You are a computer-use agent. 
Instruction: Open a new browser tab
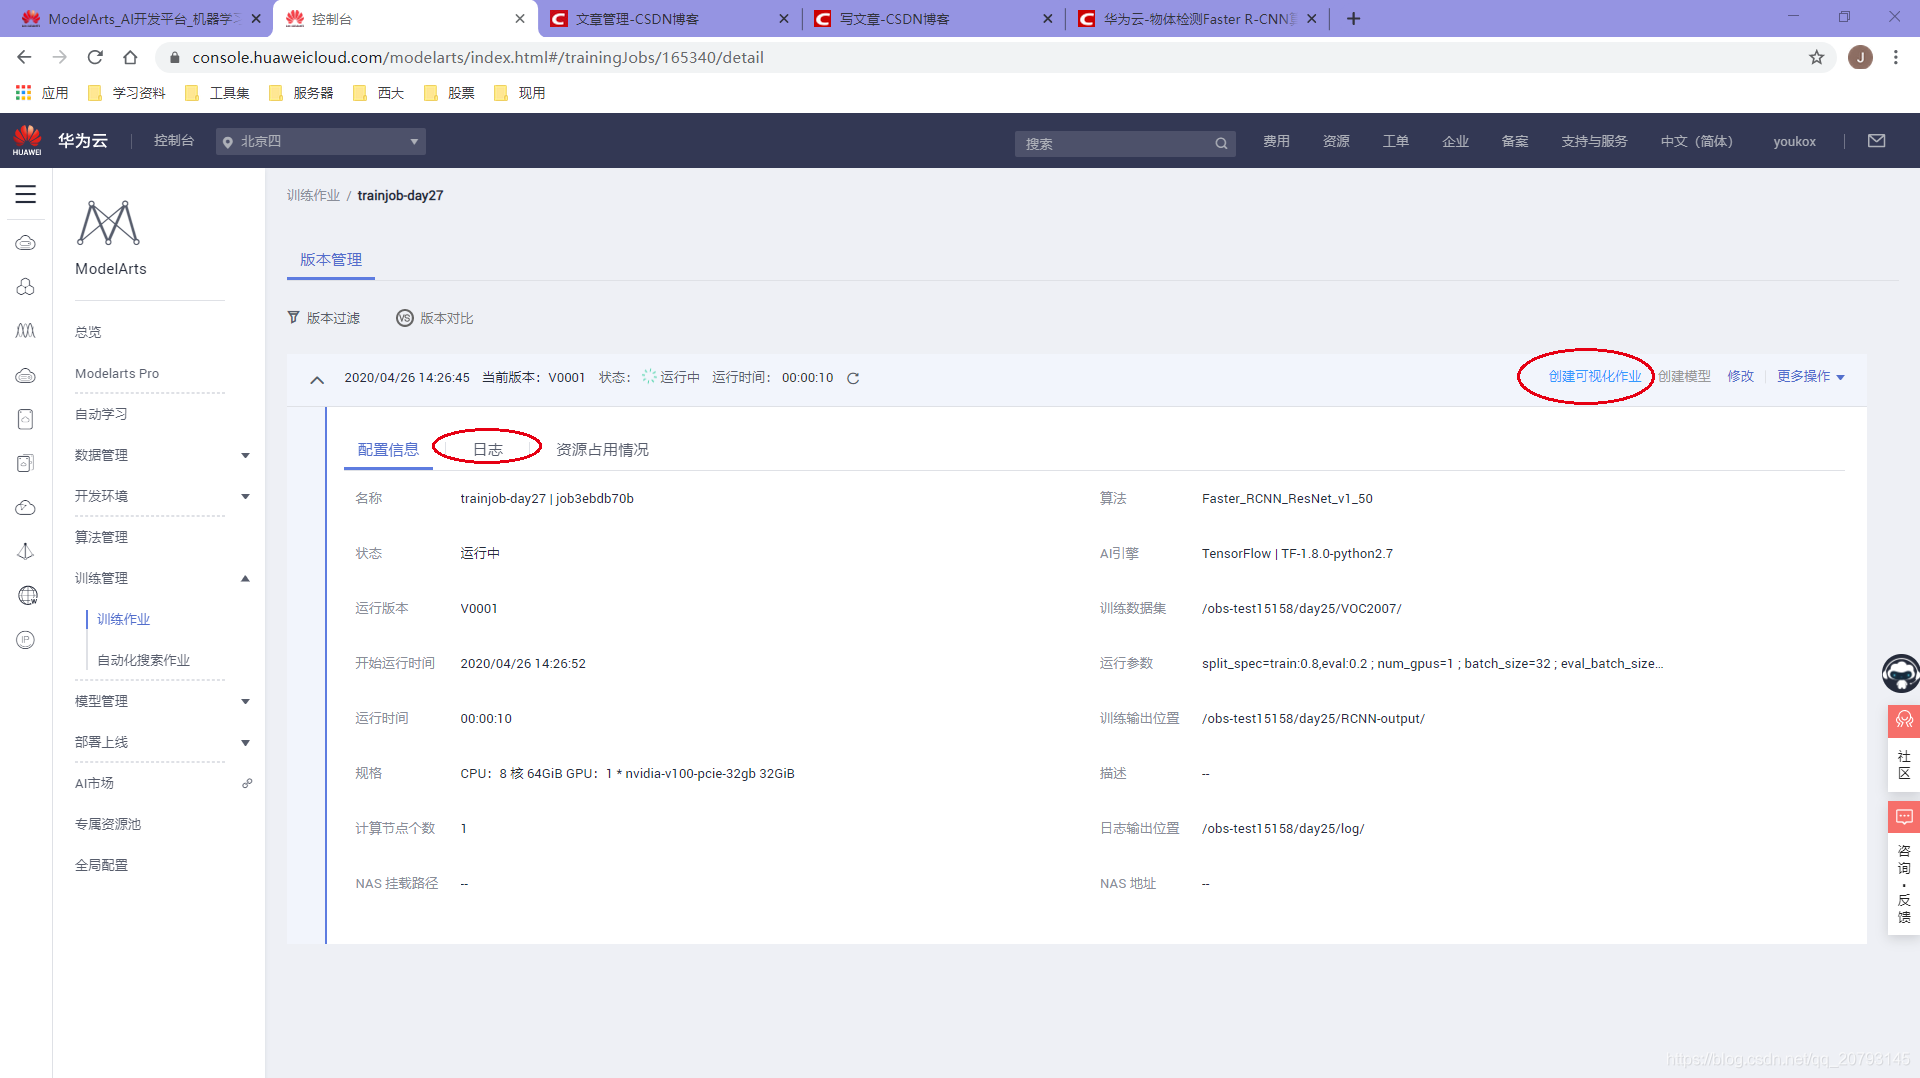[1353, 18]
